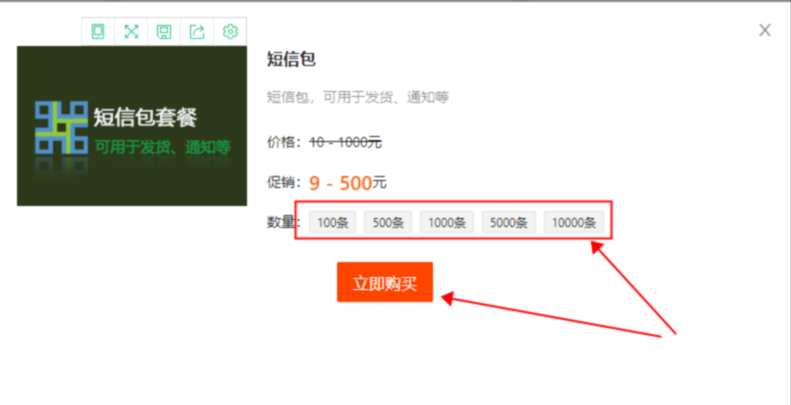Click the save disk icon in the toolbar

tap(164, 32)
